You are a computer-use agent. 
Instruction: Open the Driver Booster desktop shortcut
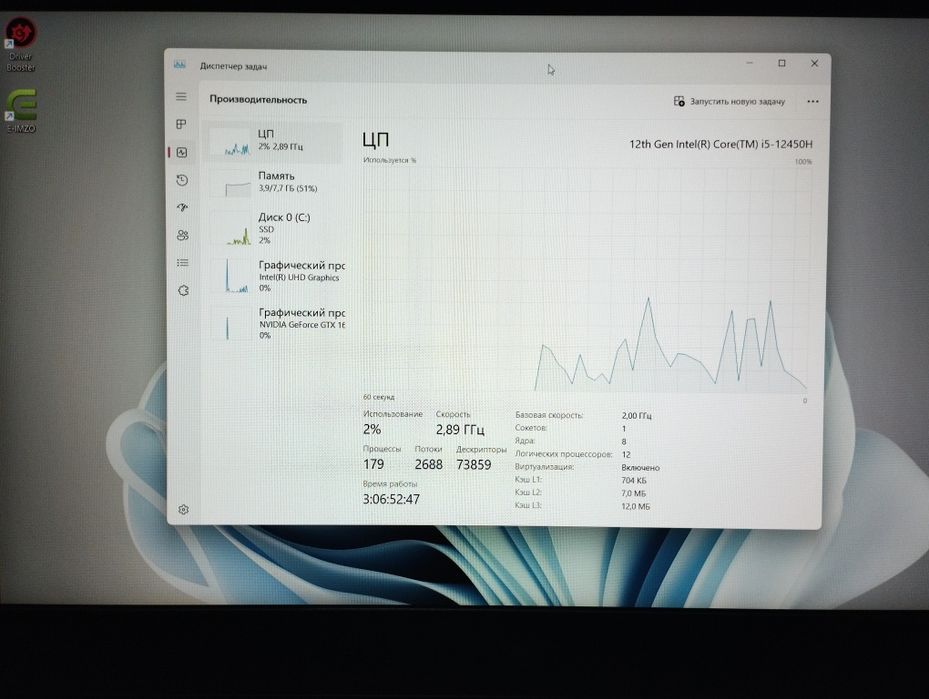21,46
